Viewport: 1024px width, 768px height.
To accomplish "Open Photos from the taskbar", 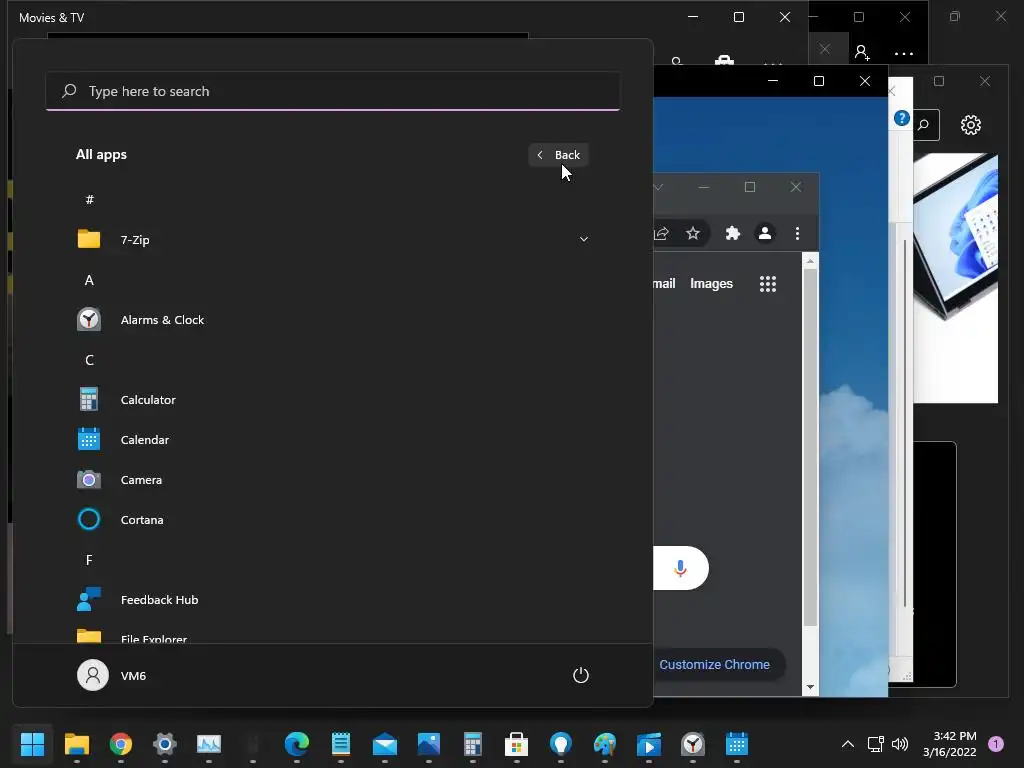I will click(x=429, y=744).
